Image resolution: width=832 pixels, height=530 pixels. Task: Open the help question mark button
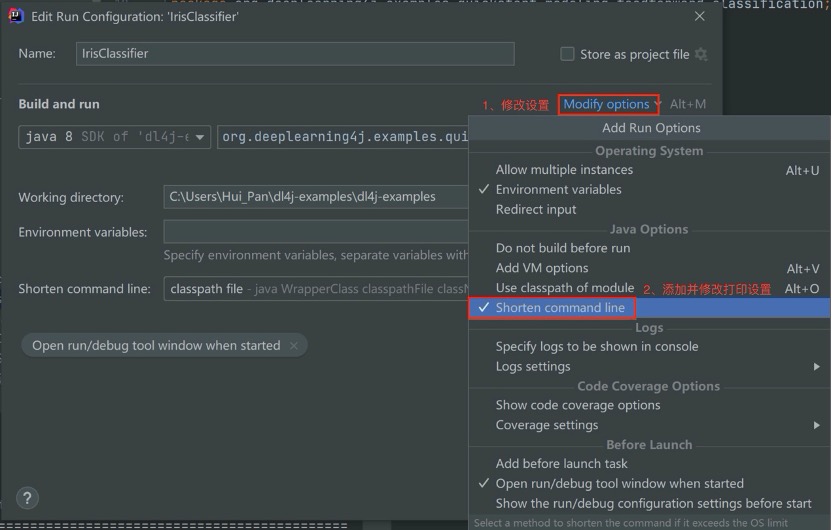[x=27, y=498]
